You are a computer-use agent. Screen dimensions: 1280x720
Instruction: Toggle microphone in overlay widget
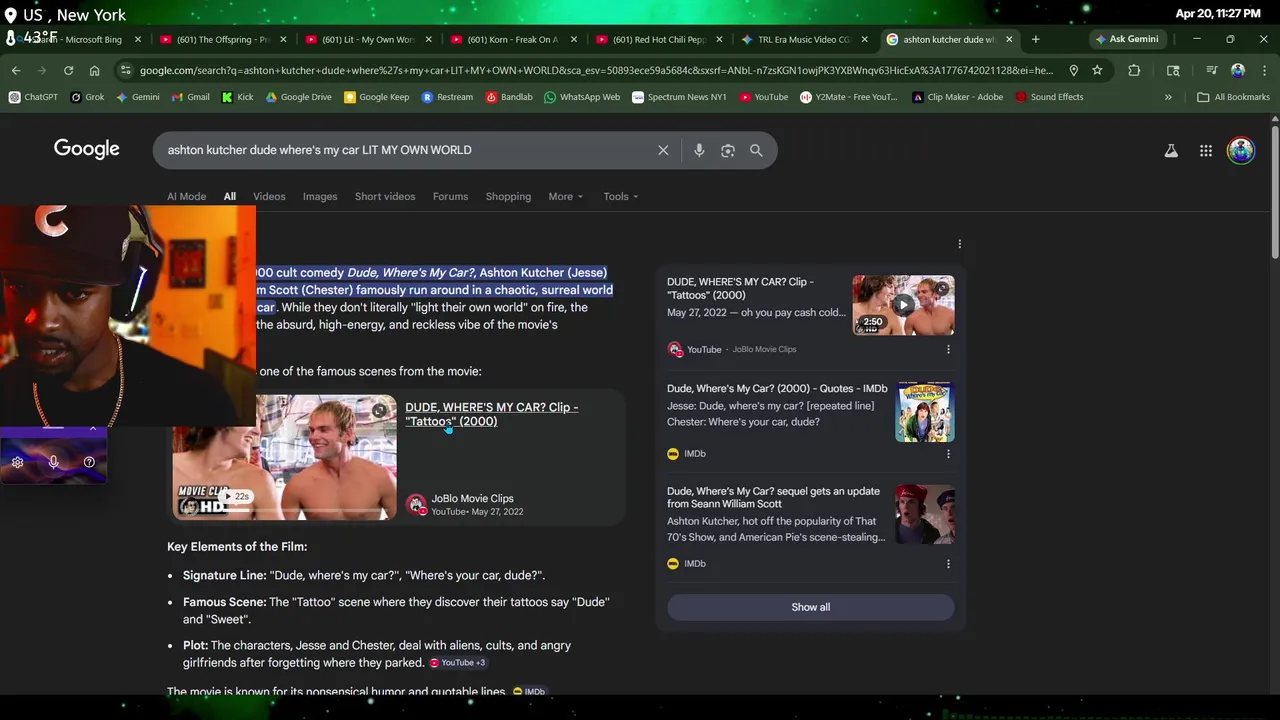[53, 462]
